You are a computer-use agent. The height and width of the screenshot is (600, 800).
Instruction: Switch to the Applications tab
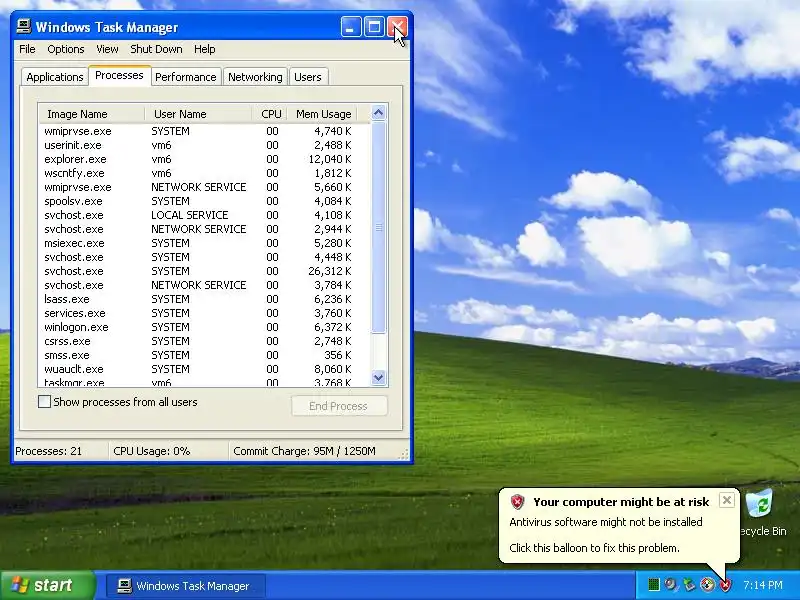[55, 77]
